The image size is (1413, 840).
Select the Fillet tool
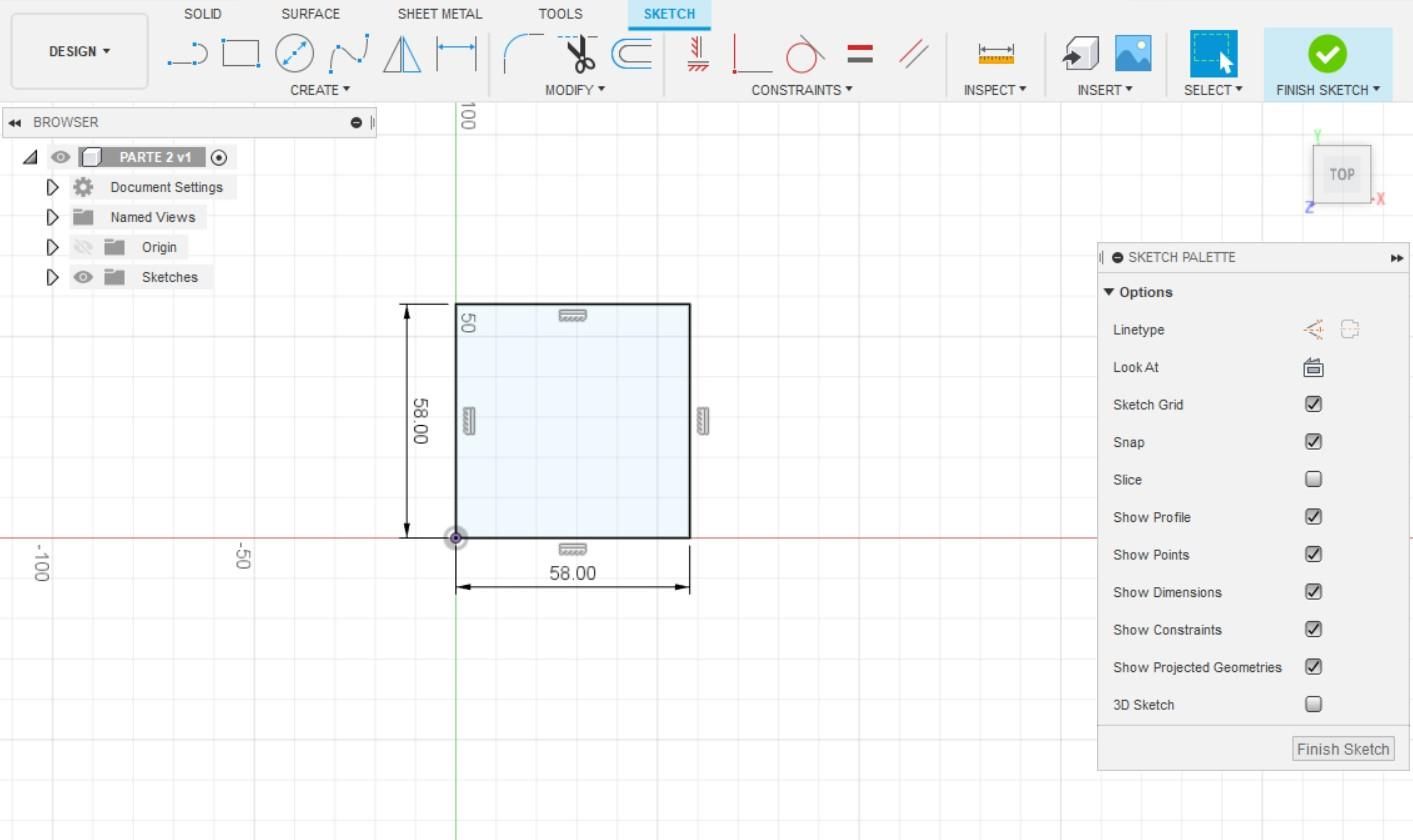(x=522, y=53)
